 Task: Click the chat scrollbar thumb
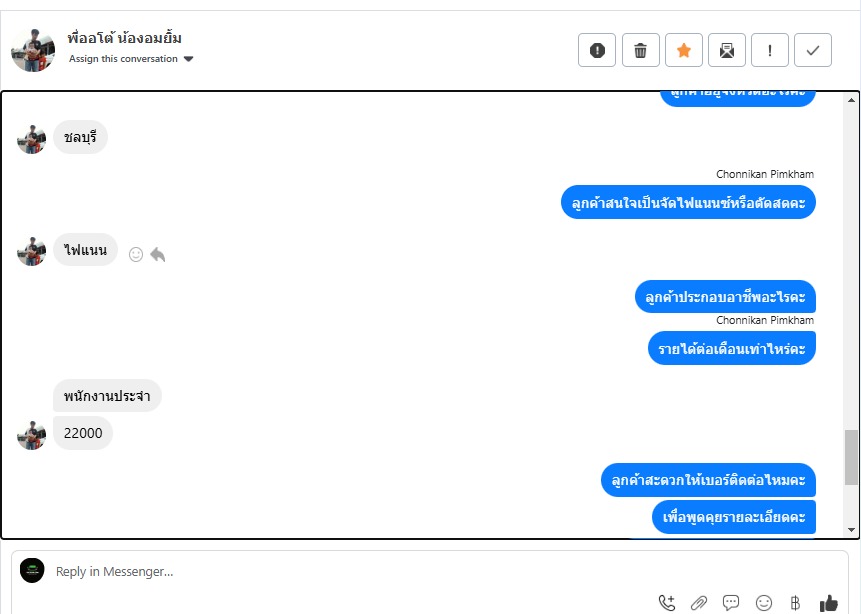[851, 457]
